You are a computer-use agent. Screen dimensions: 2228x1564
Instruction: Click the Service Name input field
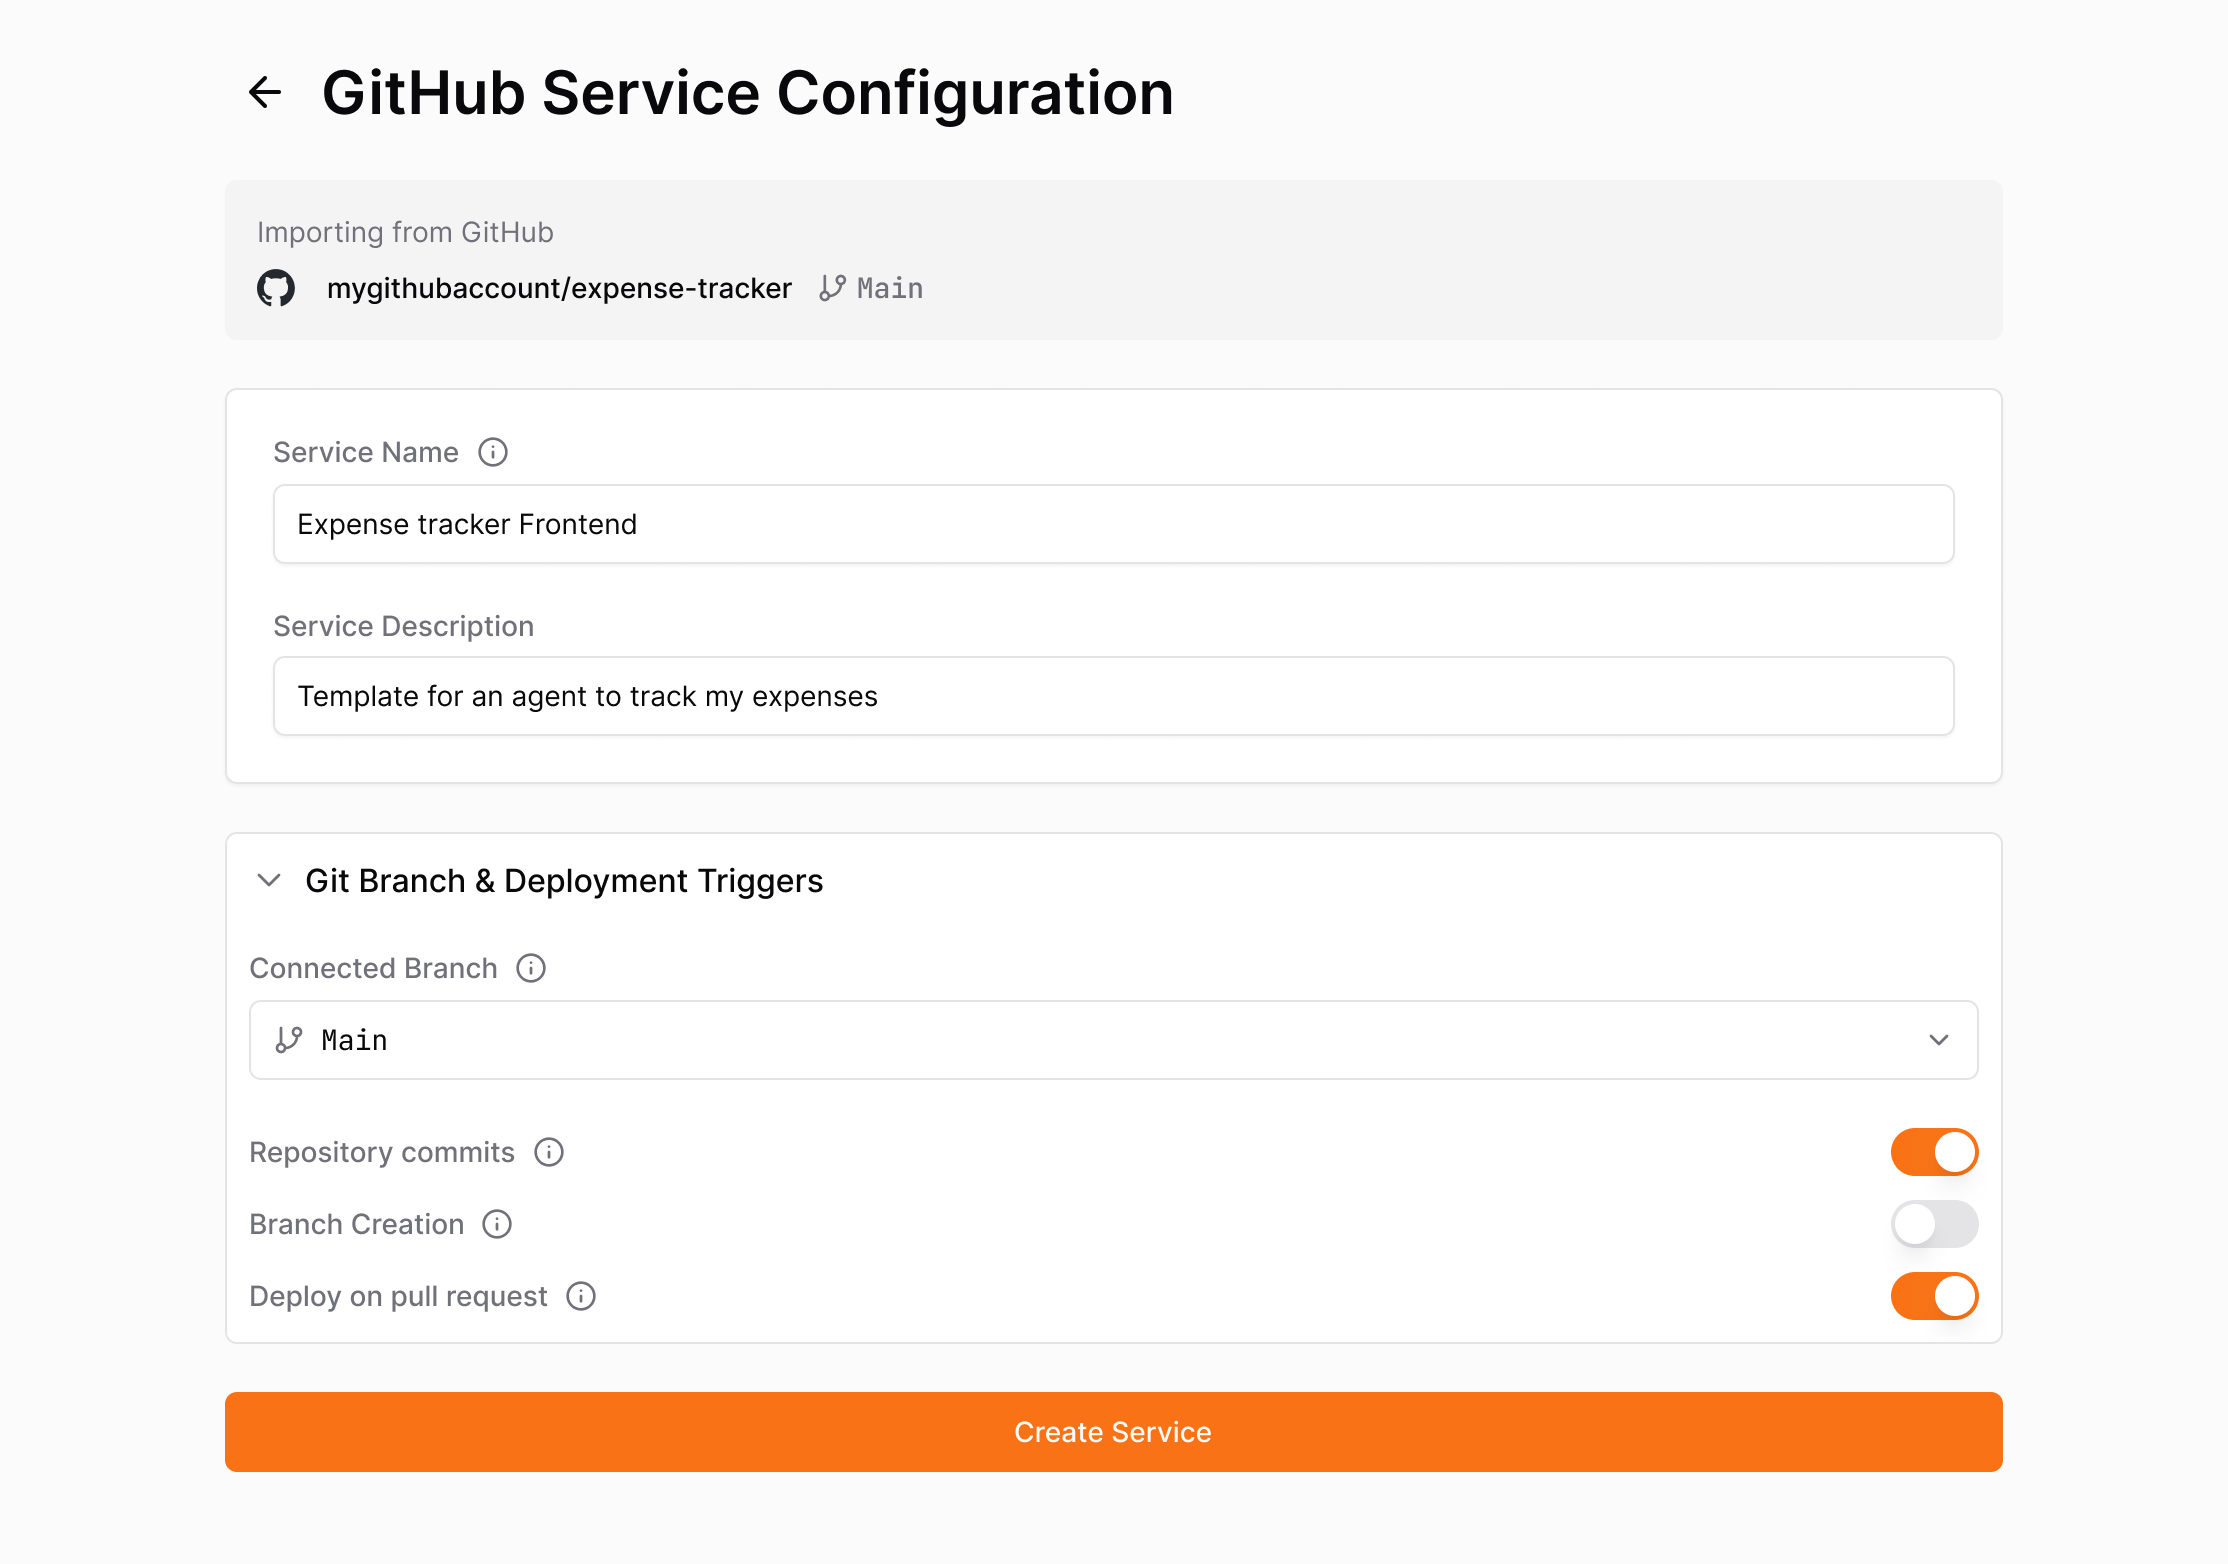pyautogui.click(x=1113, y=524)
